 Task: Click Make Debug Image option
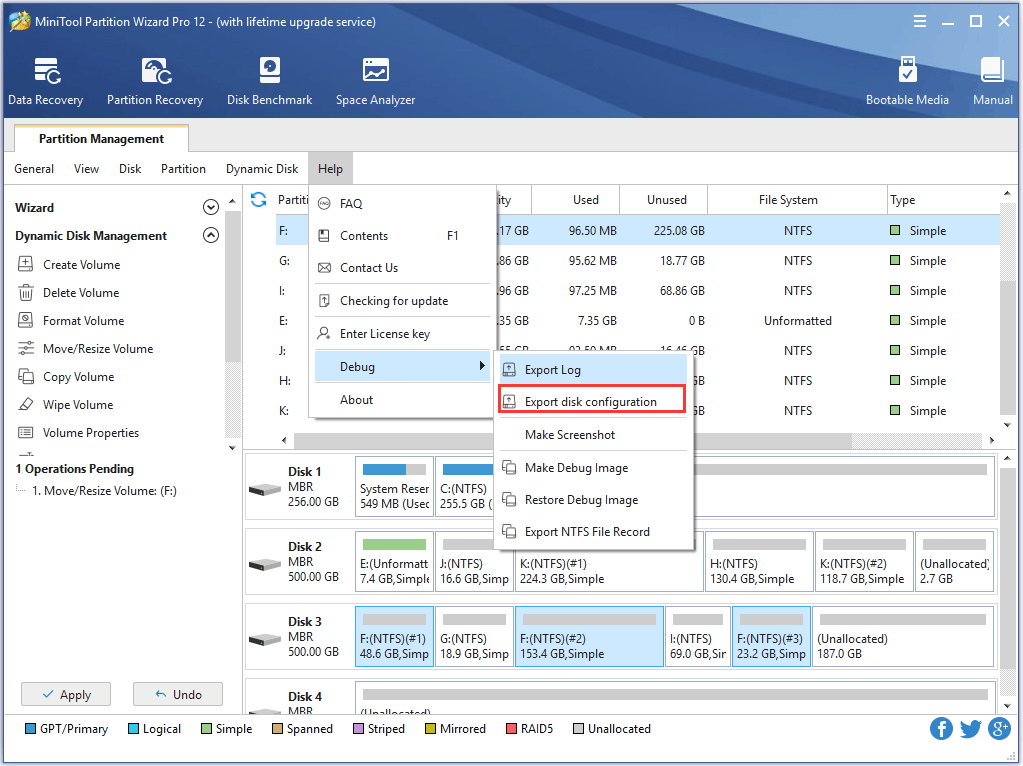576,468
